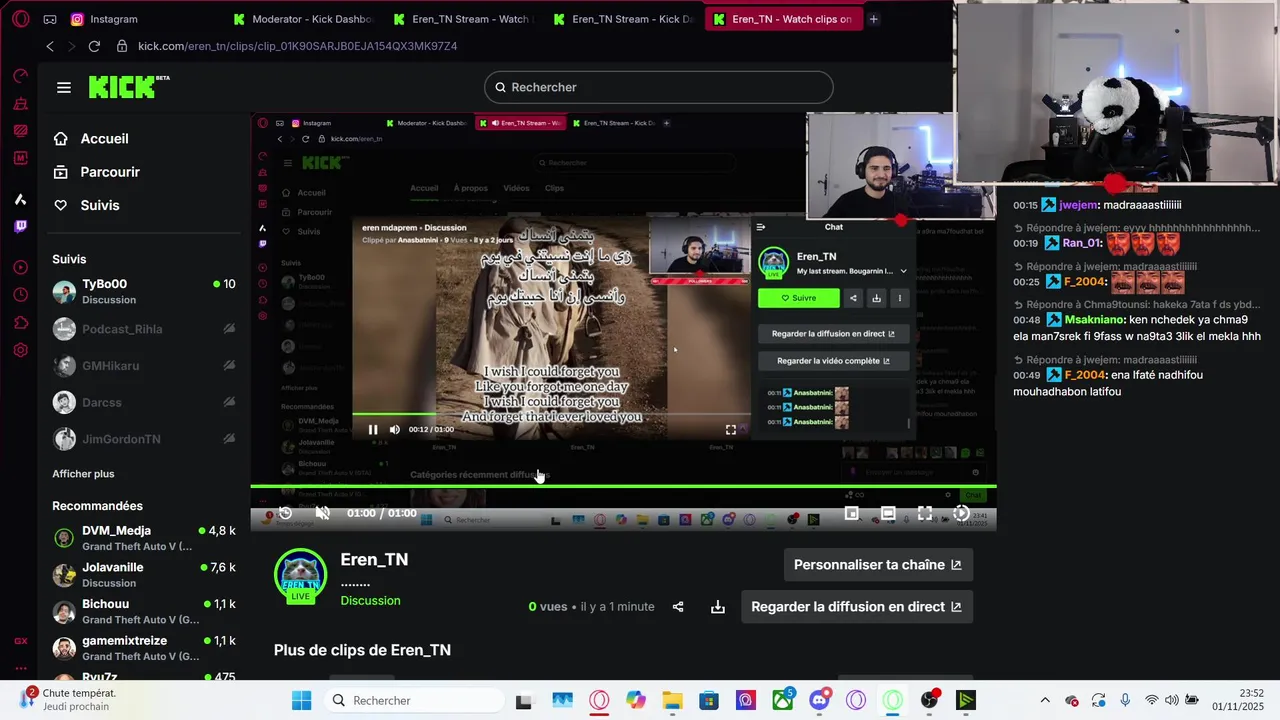The width and height of the screenshot is (1280, 720).
Task: Download the clip with the download icon
Action: click(718, 607)
